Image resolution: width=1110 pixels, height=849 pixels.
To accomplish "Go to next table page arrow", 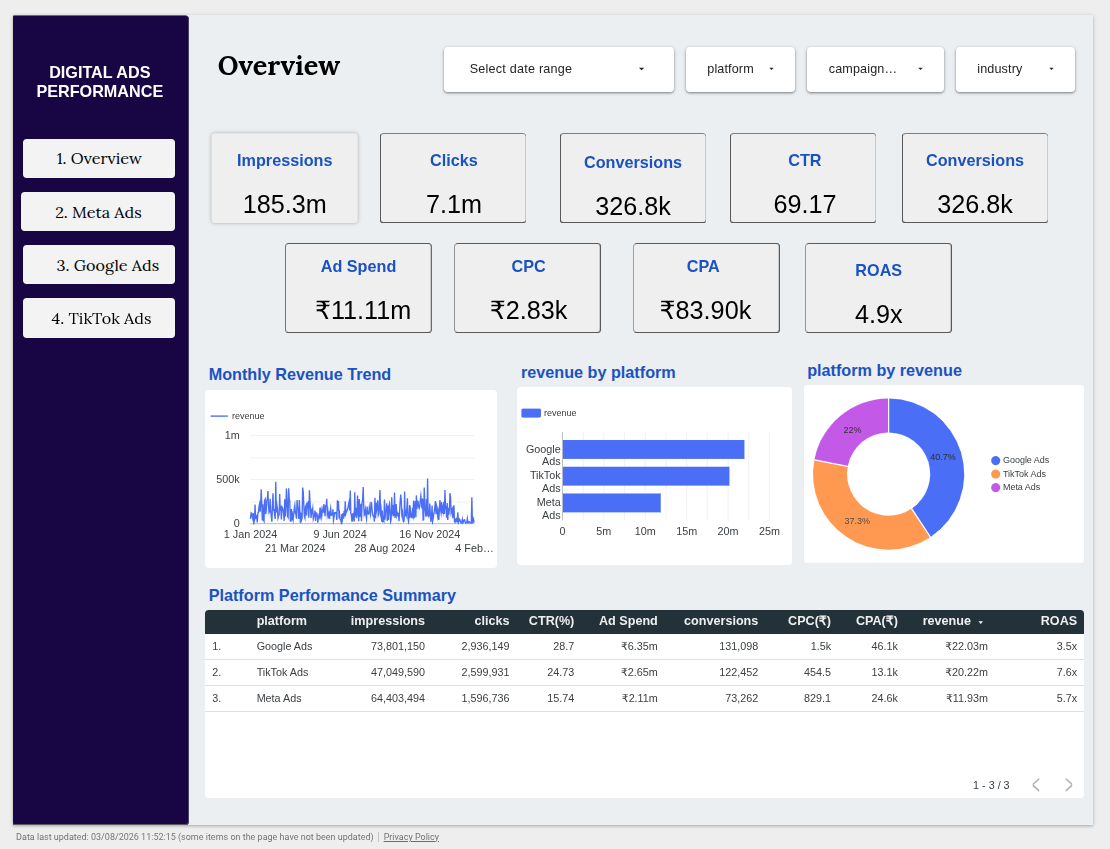I will (1068, 785).
